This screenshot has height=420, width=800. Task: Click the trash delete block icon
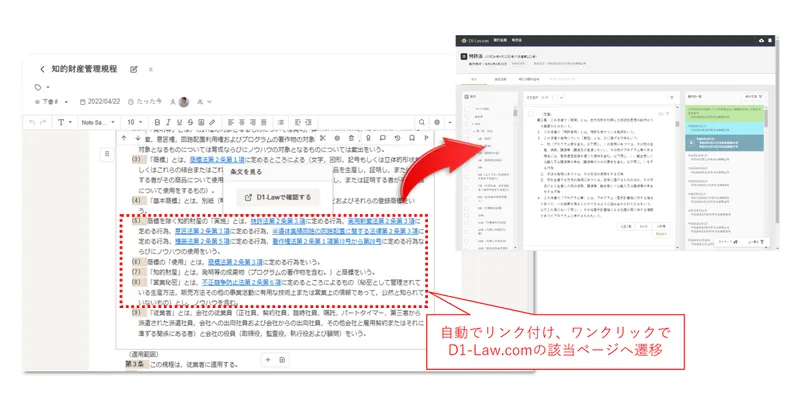point(352,138)
